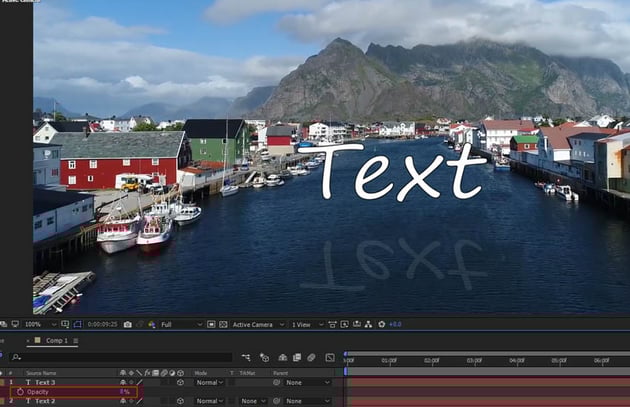Open the Comp 1 panel menu icon
630x407 pixels.
coord(78,340)
